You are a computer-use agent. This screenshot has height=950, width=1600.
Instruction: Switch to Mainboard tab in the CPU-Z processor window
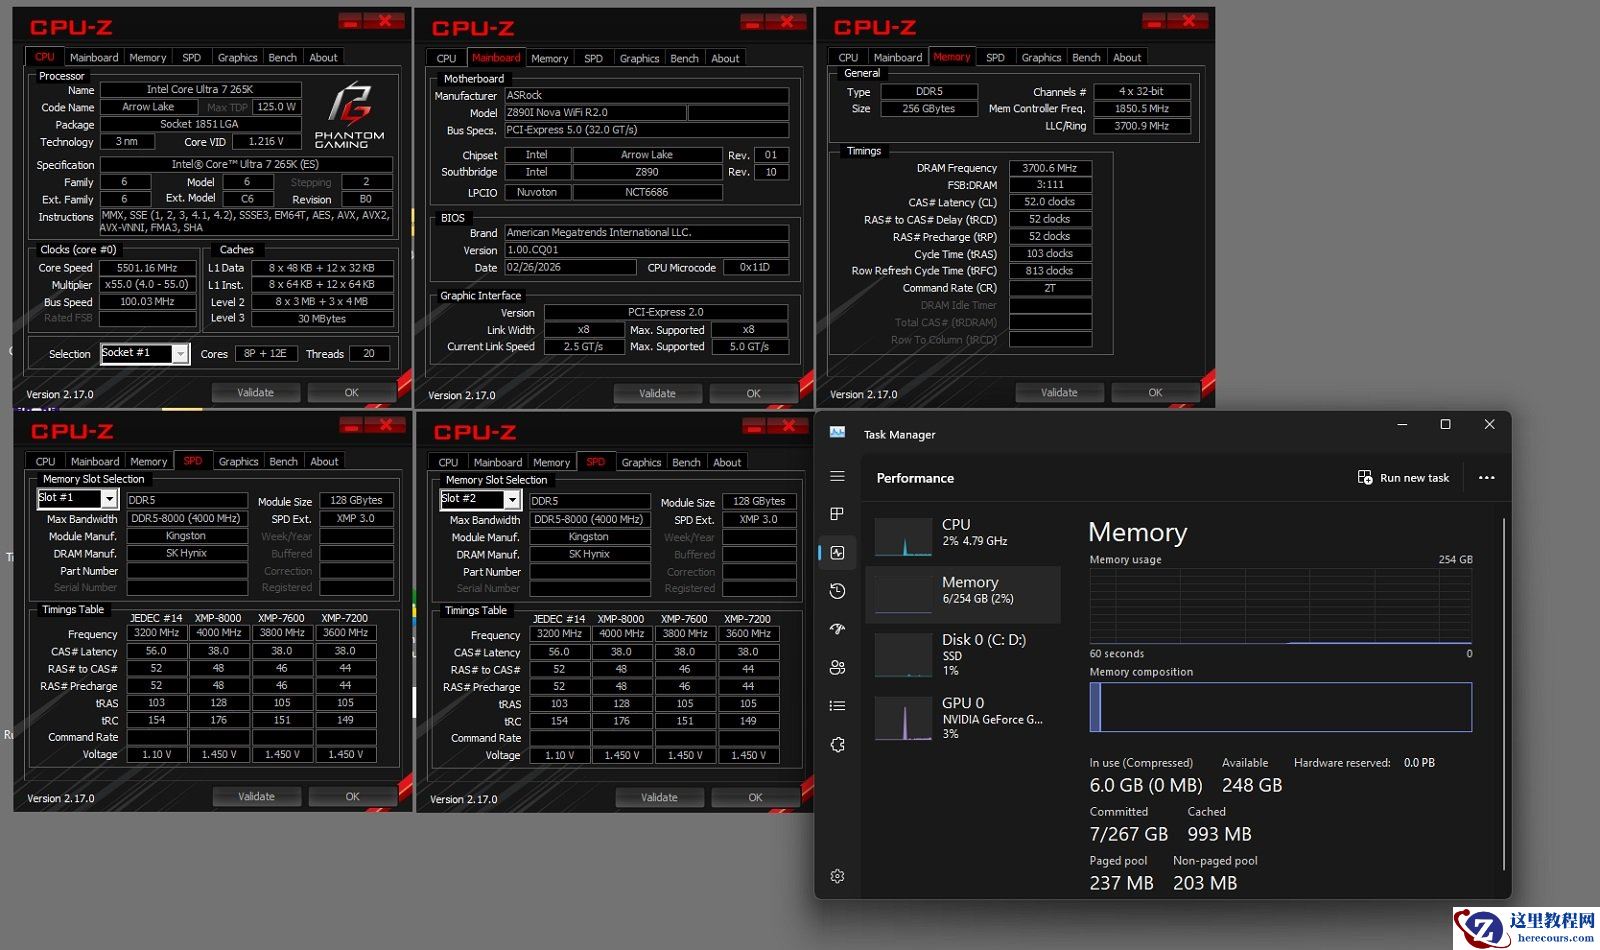(94, 57)
